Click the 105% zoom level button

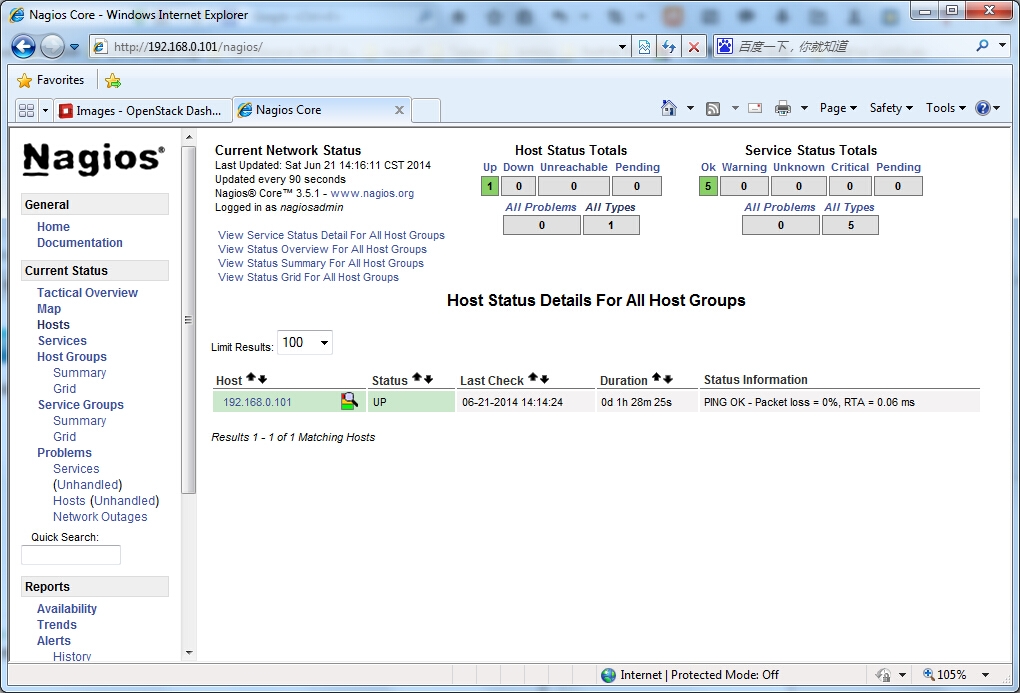pyautogui.click(x=945, y=675)
